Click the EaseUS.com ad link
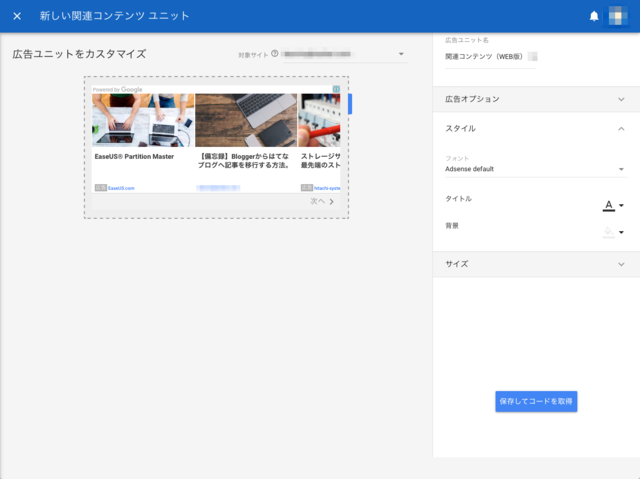Viewport: 640px width, 479px height. [121, 188]
